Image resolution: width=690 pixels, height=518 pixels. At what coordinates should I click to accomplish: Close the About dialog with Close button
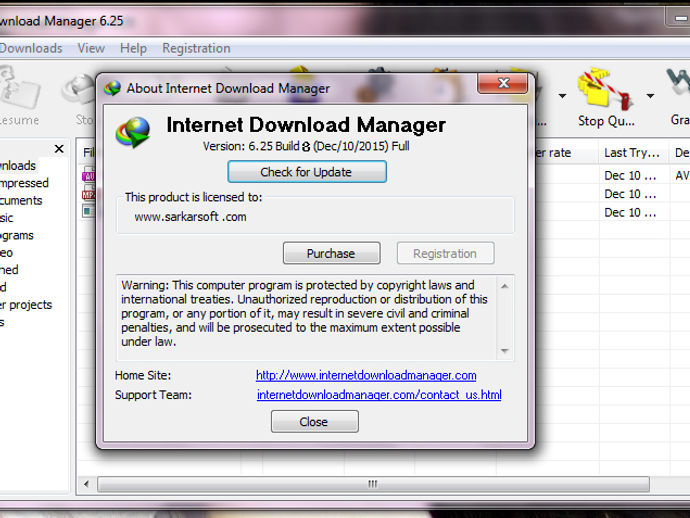coord(314,422)
